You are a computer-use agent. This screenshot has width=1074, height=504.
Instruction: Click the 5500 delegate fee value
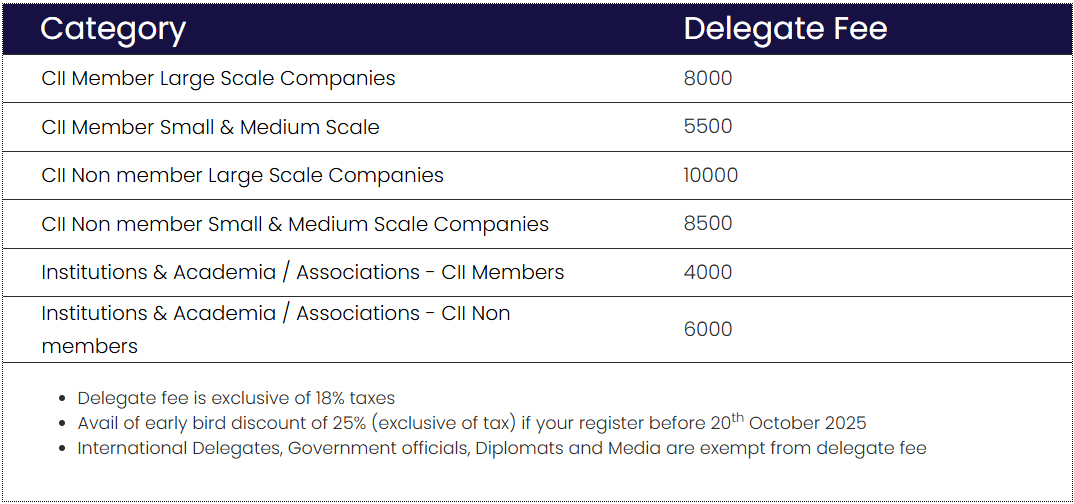pos(708,127)
